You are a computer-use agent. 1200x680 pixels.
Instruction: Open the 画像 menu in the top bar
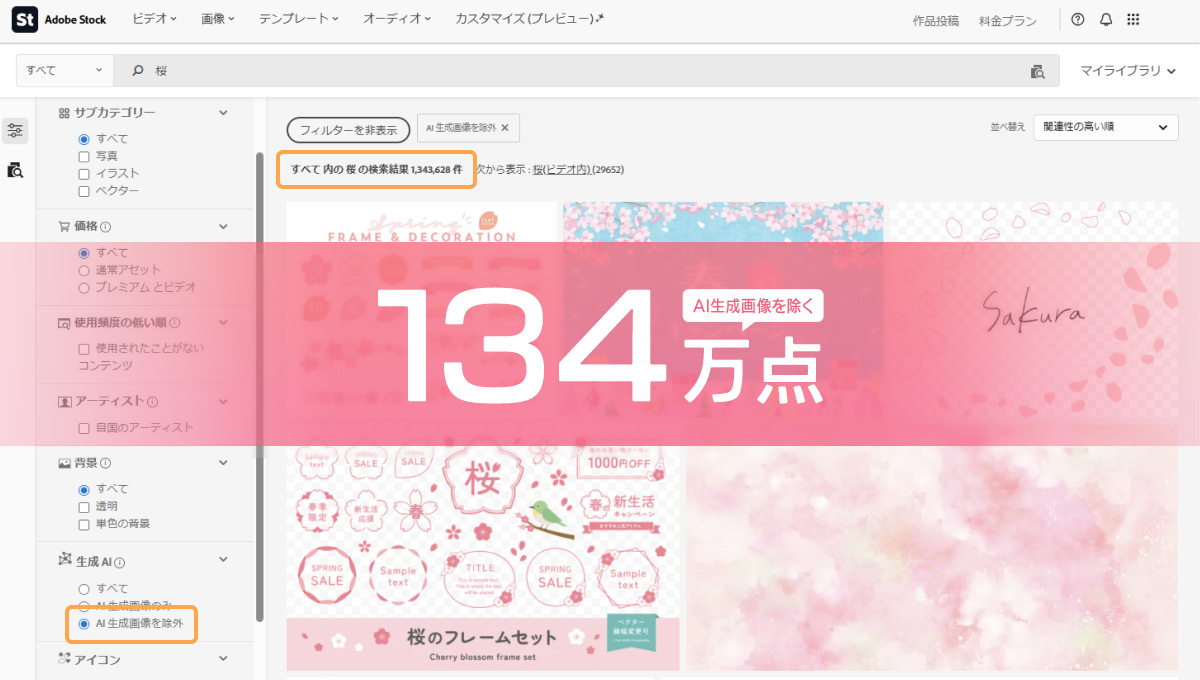(x=217, y=18)
